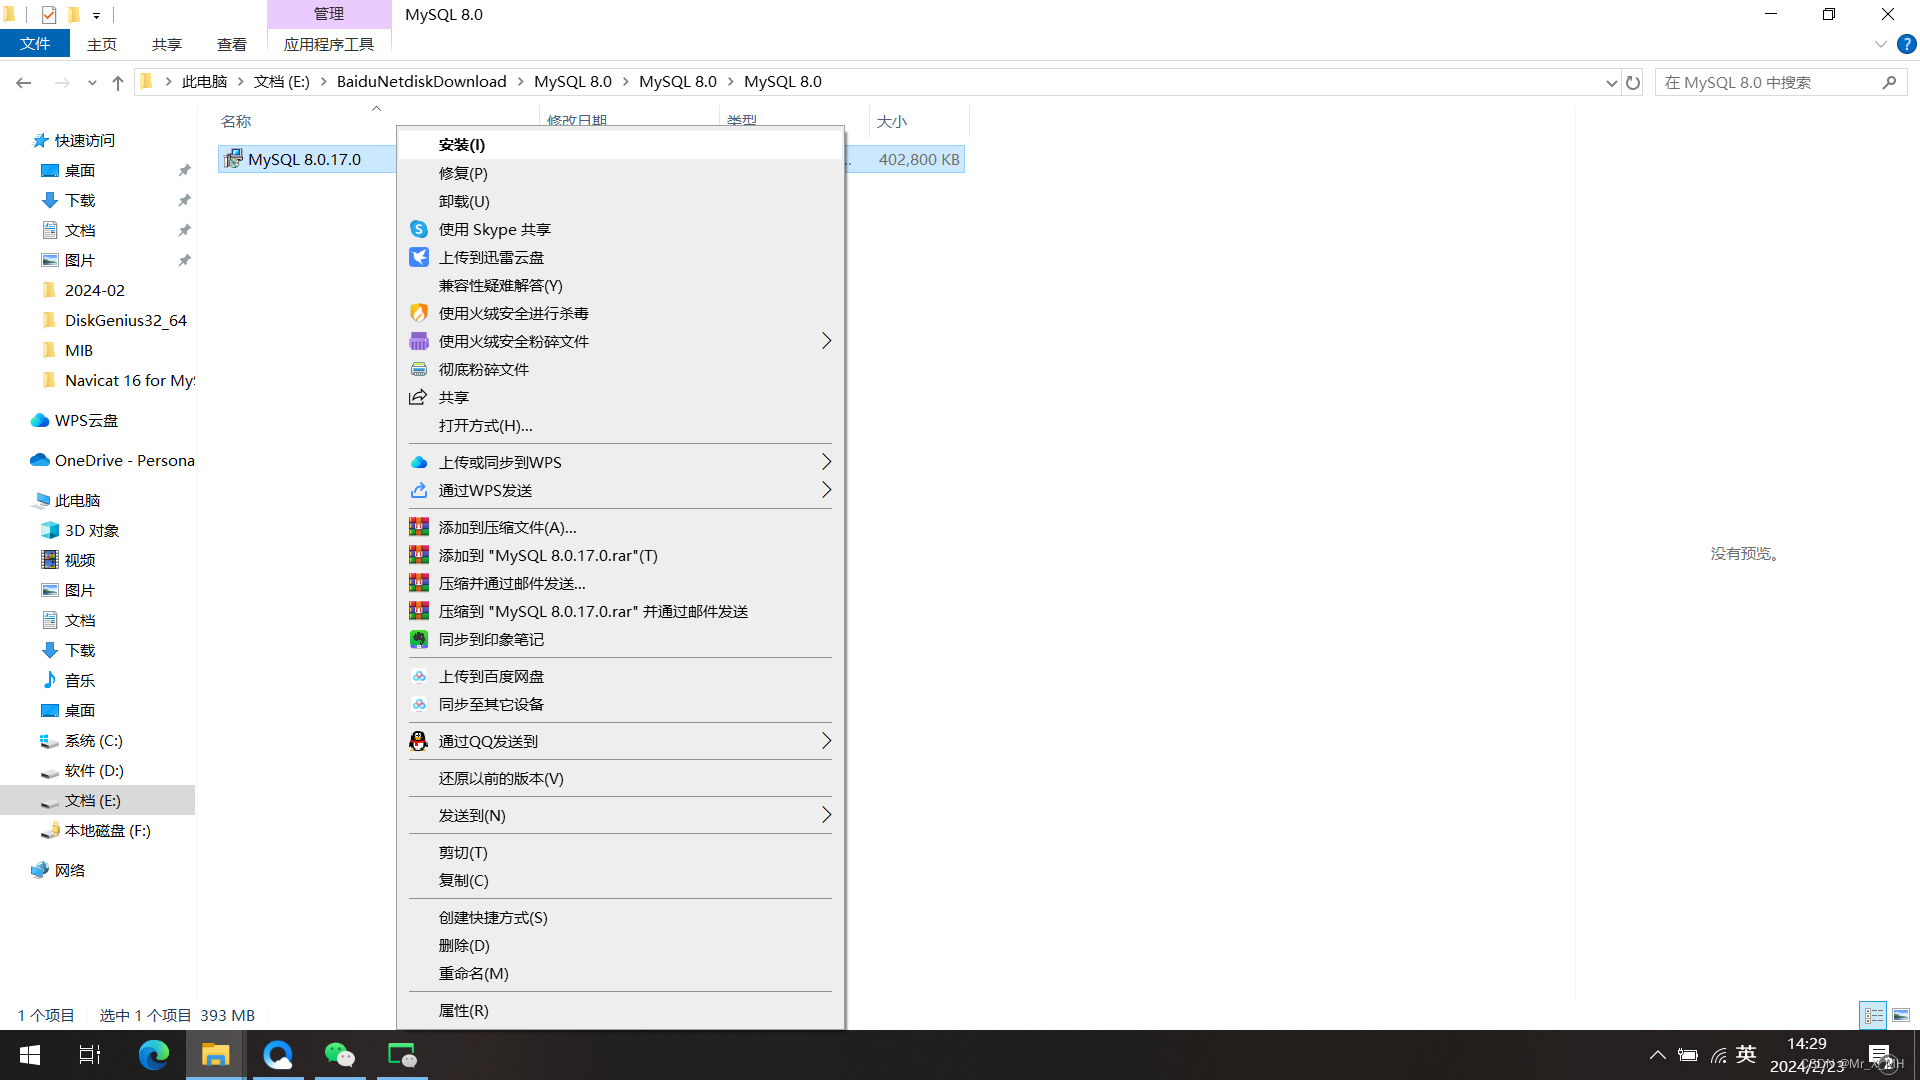Screen dimensions: 1920x1080
Task: Click the Huorong antivirus scan icon
Action: (x=419, y=313)
